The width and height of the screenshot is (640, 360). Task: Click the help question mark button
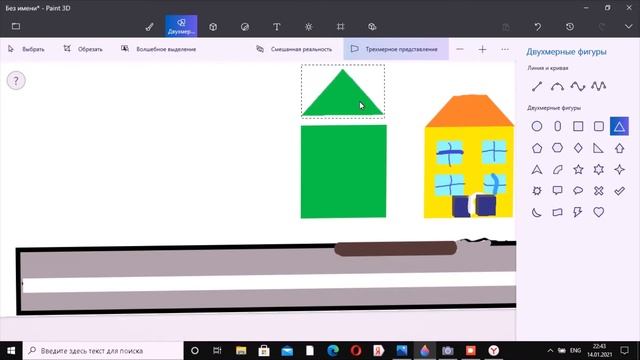16,80
